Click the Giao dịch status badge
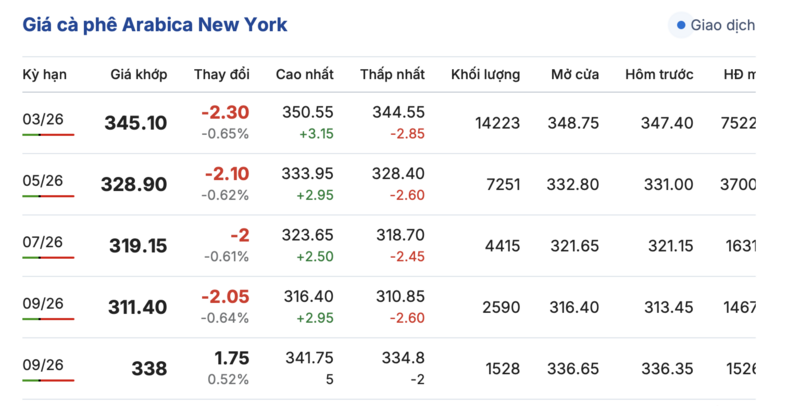Image resolution: width=800 pixels, height=406 pixels. click(715, 25)
